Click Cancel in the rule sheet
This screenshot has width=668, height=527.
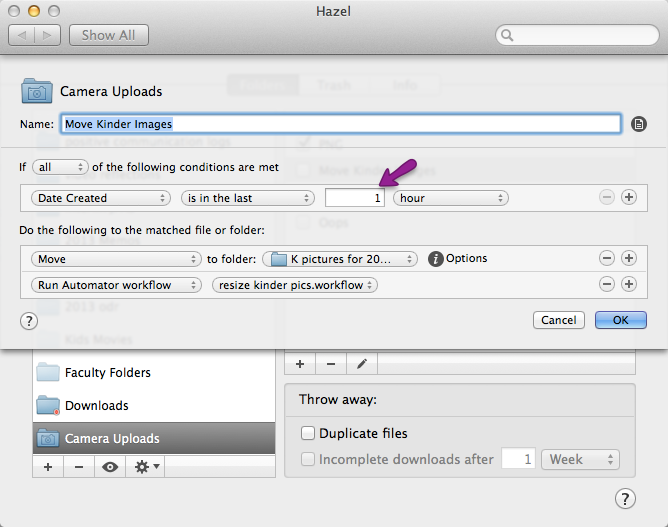tap(559, 320)
